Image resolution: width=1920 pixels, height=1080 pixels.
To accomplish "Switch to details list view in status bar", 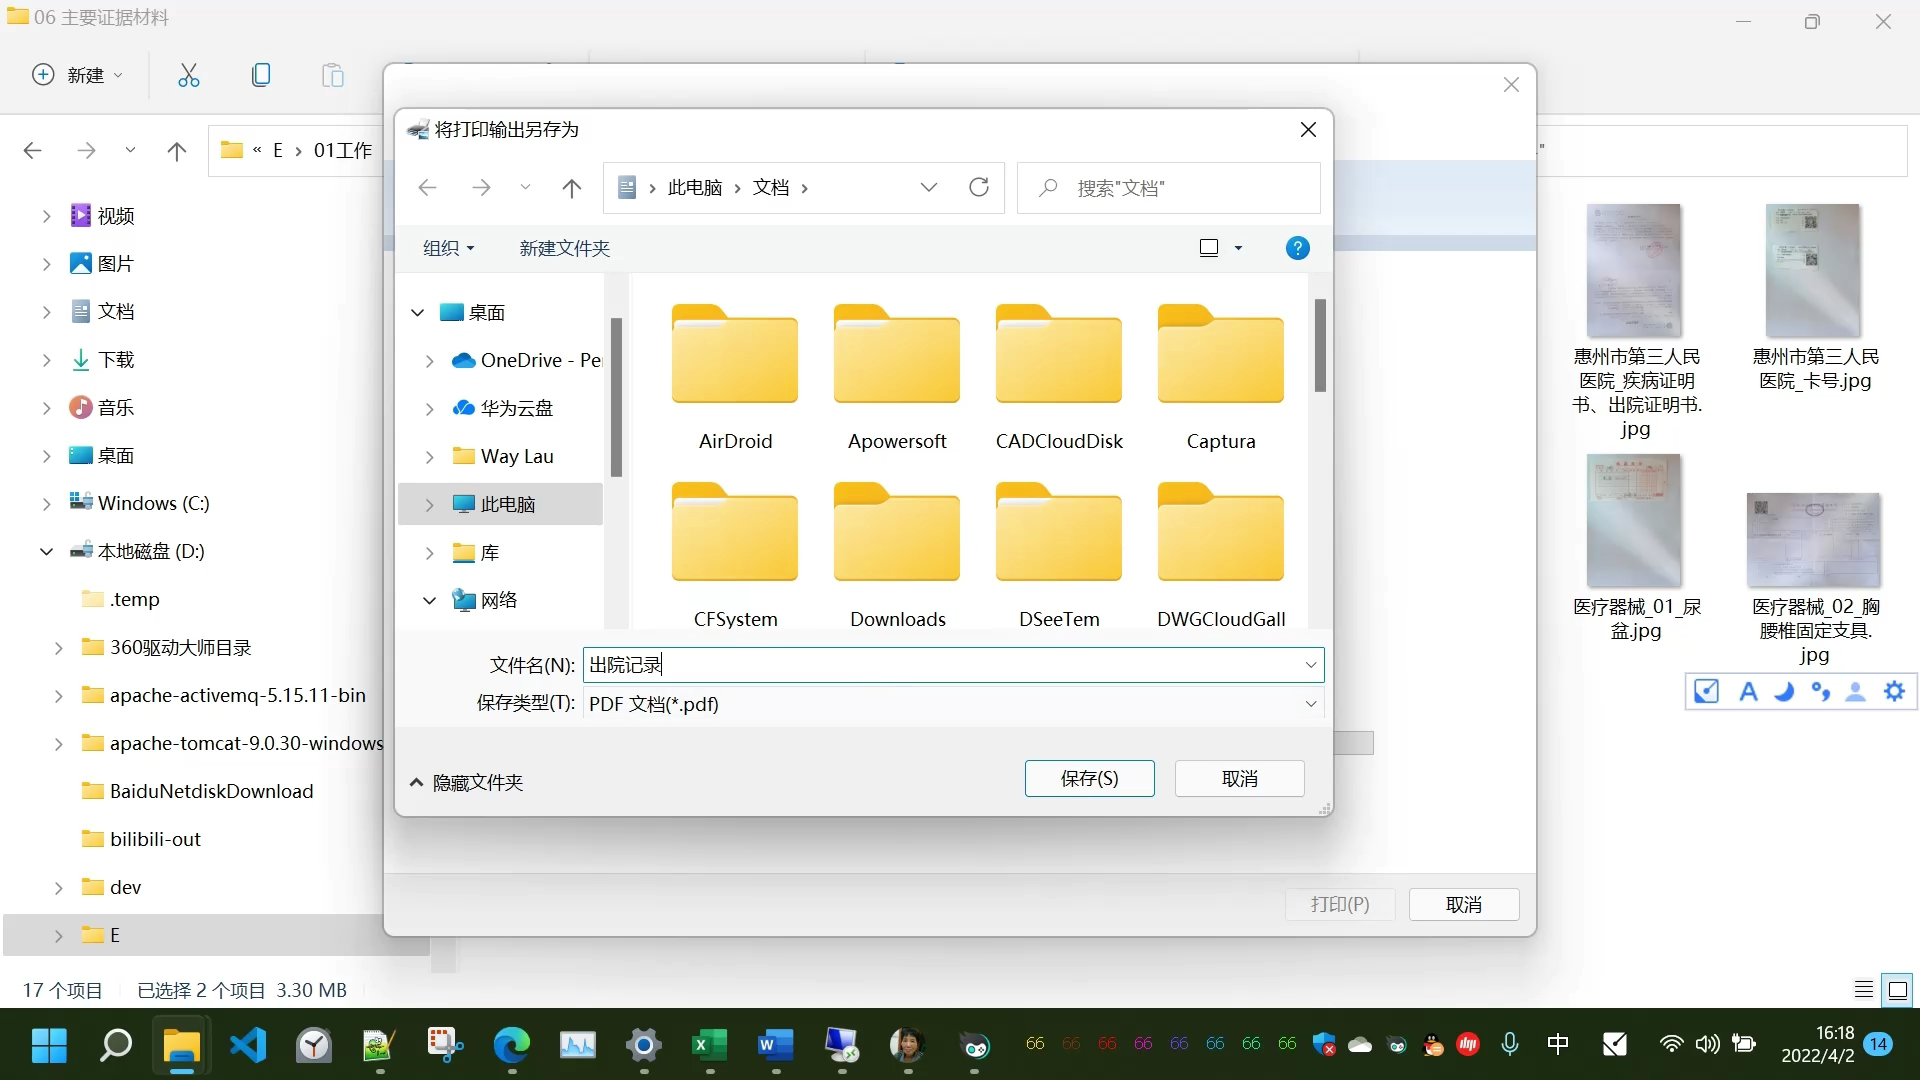I will [1863, 990].
